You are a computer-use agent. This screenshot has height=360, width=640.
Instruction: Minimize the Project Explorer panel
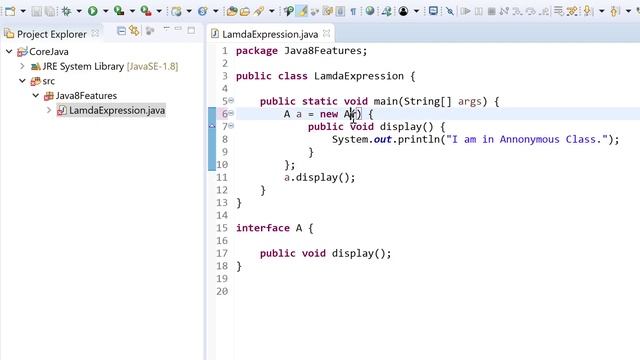point(178,29)
